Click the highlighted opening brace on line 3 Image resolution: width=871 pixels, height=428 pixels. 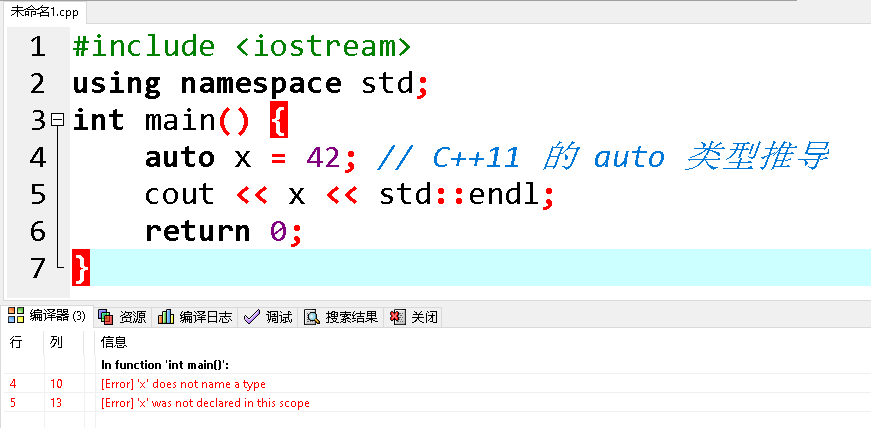(279, 120)
